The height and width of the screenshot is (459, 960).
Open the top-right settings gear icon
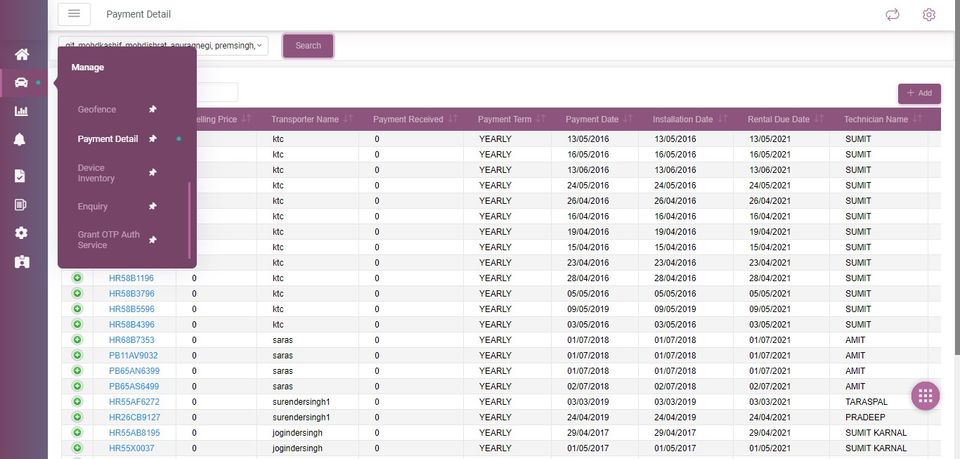point(929,15)
